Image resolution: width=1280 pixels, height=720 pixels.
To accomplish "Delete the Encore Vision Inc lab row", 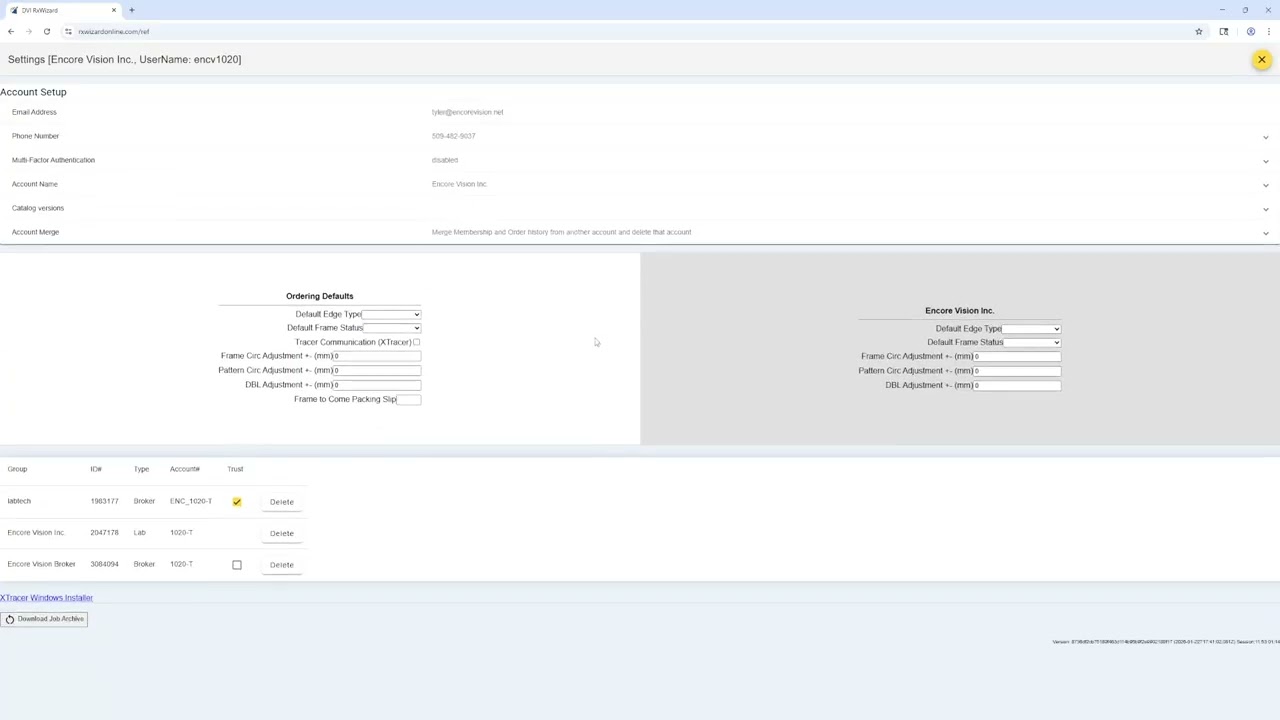I will coord(282,533).
